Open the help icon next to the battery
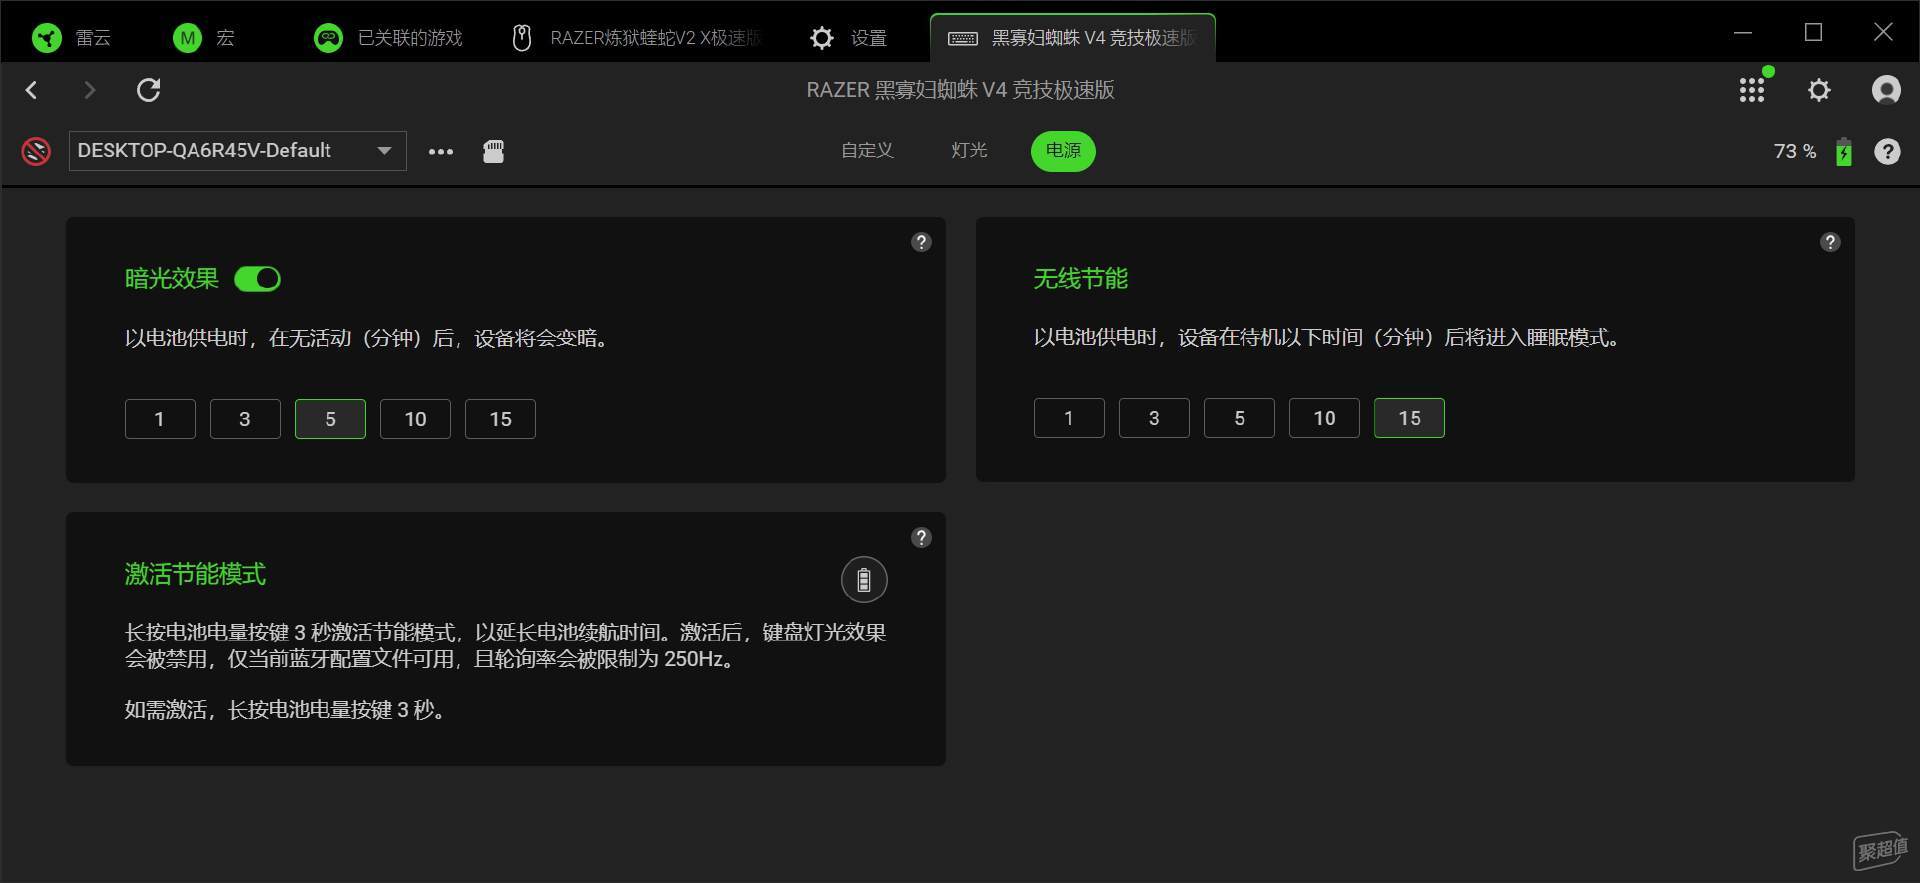 (1887, 151)
